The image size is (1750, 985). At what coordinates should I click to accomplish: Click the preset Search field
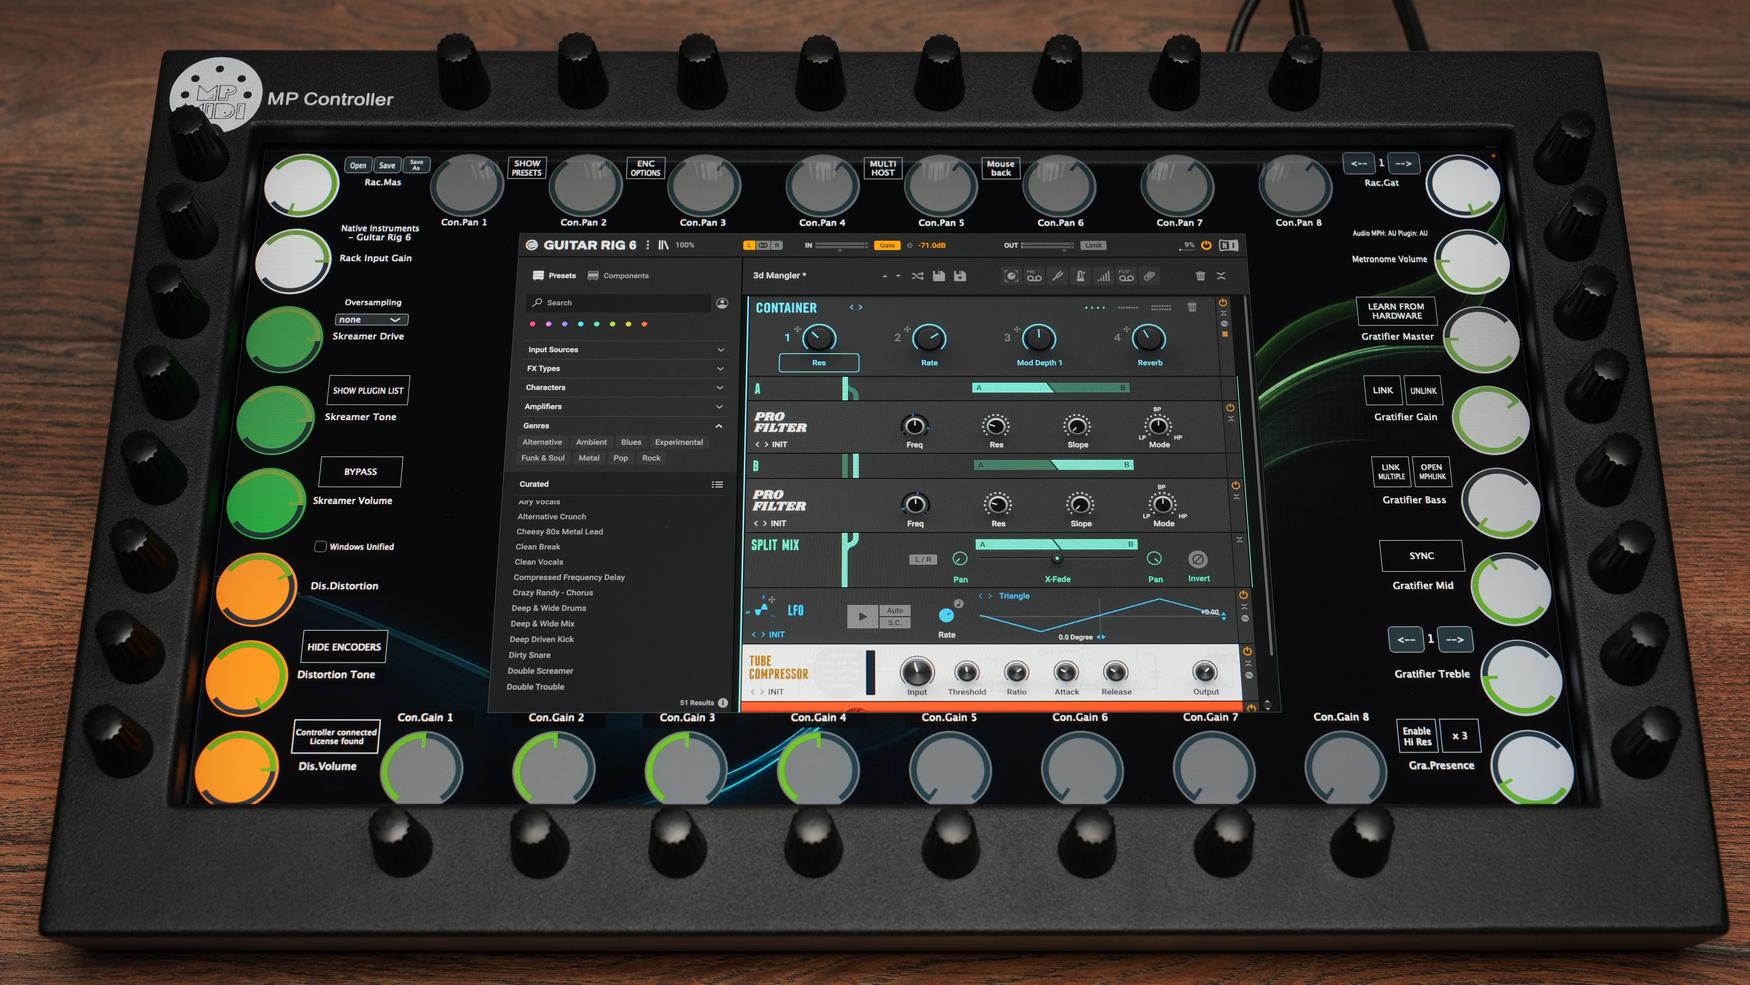[619, 303]
